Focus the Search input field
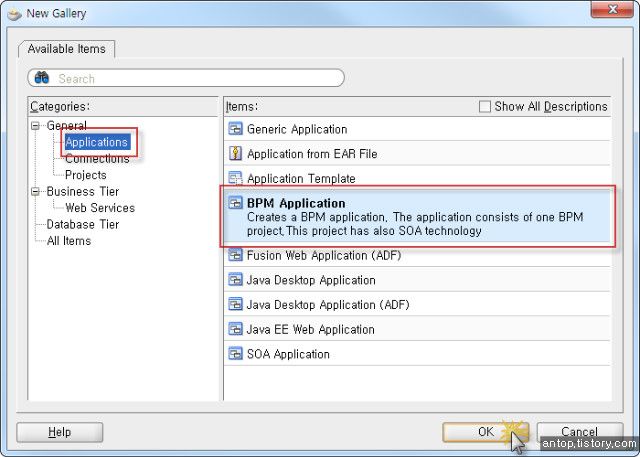The width and height of the screenshot is (640, 457). tap(186, 78)
